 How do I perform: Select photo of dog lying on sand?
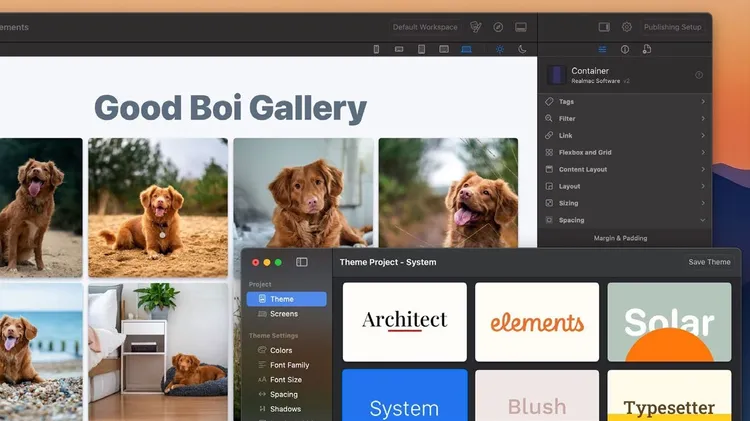click(x=158, y=208)
